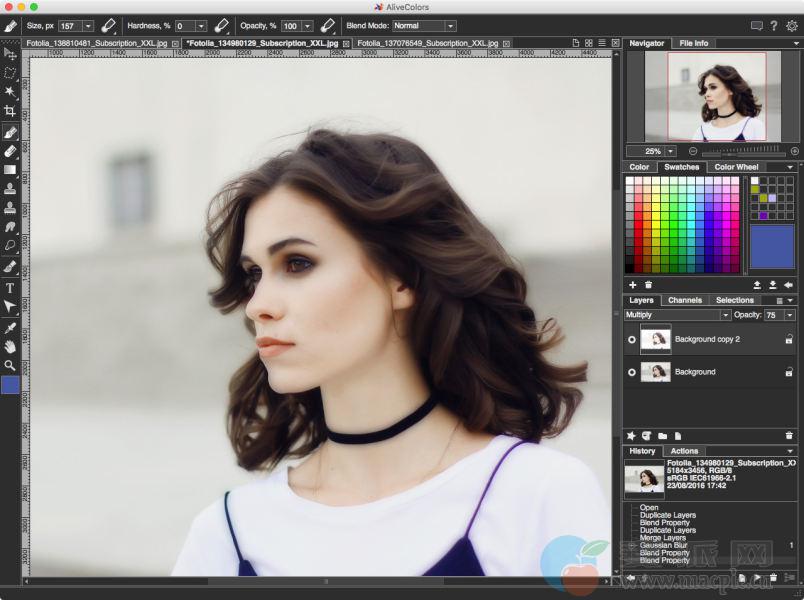804x600 pixels.
Task: Expand the Multiply layer blend dropdown
Action: (x=677, y=315)
